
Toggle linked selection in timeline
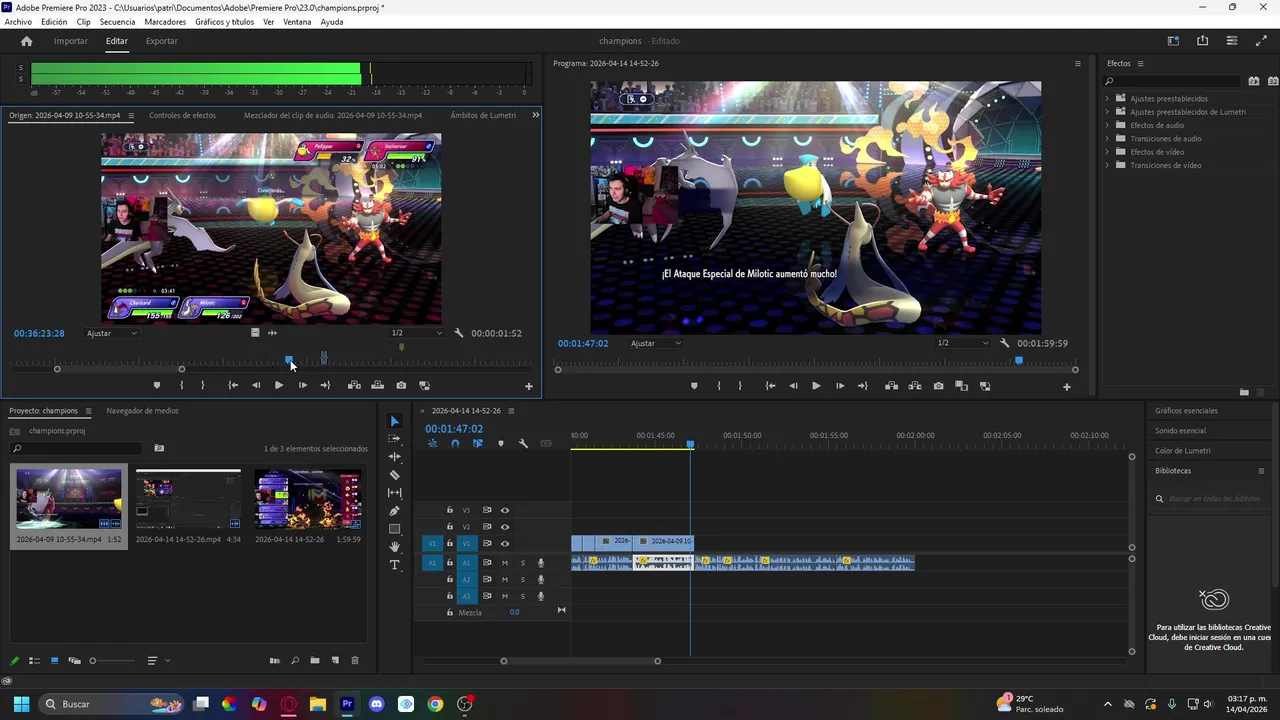(x=477, y=443)
